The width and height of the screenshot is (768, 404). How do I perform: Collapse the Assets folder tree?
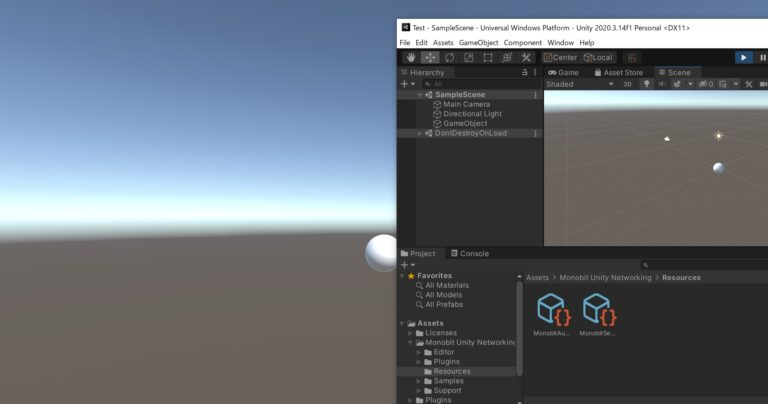click(x=403, y=324)
